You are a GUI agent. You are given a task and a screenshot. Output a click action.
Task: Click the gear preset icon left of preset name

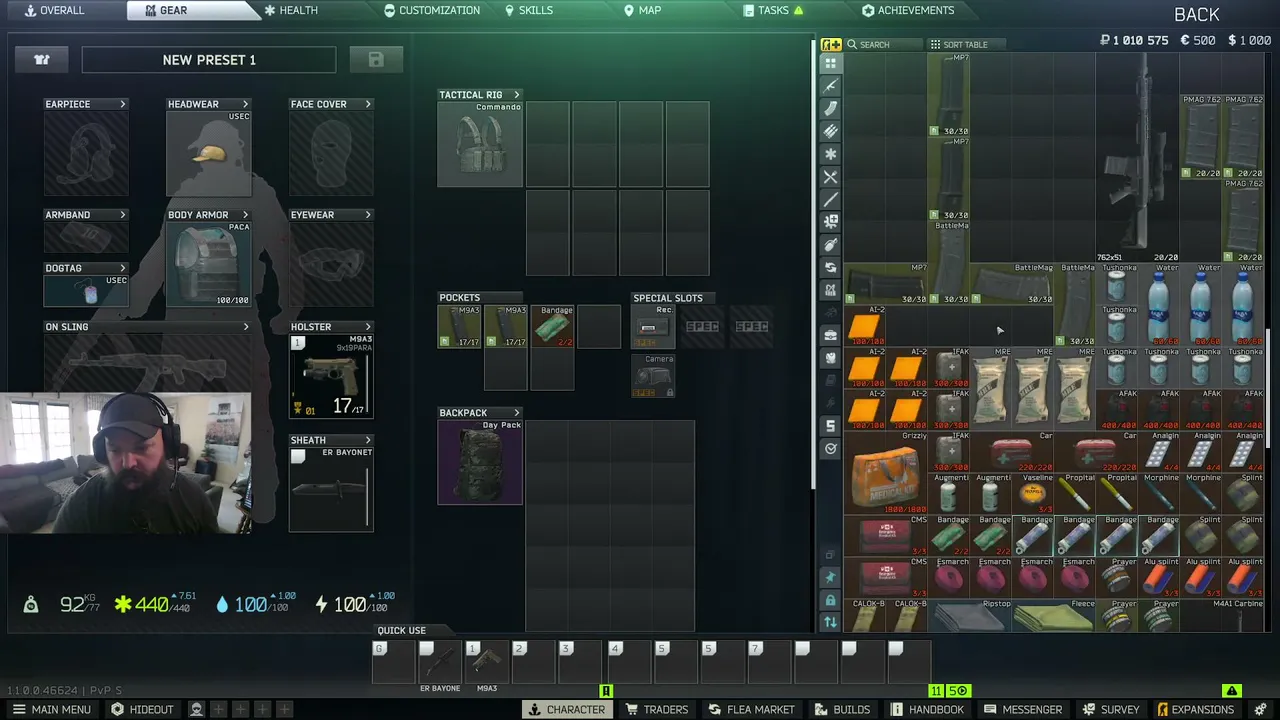tap(42, 60)
